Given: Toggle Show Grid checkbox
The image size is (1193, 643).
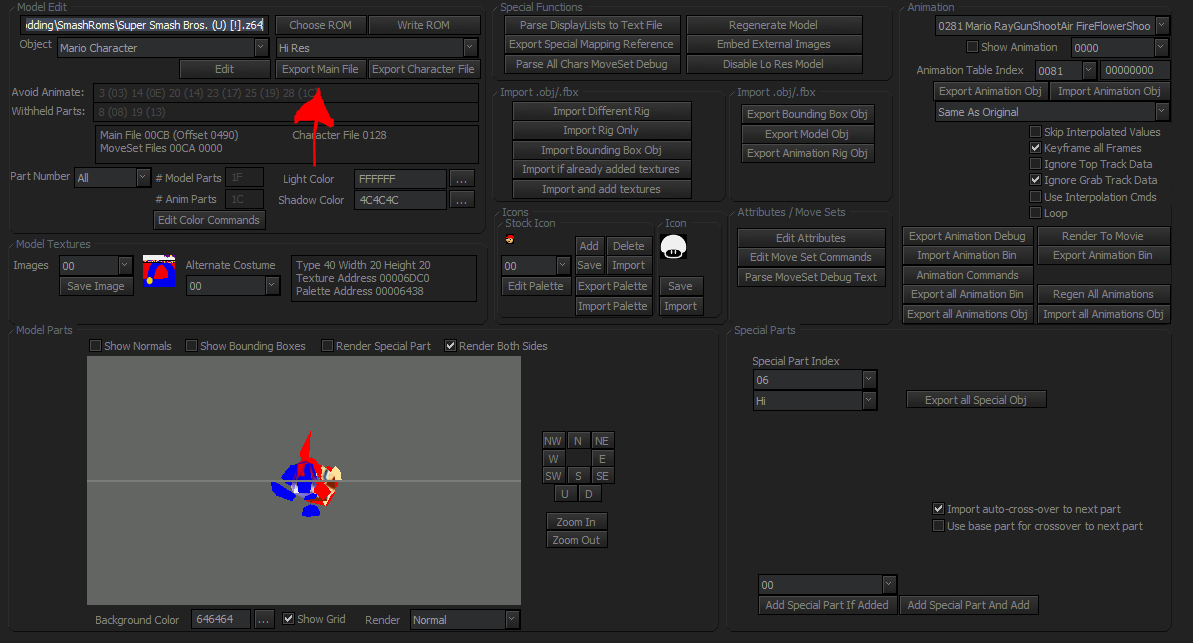Looking at the screenshot, I should click(x=288, y=619).
